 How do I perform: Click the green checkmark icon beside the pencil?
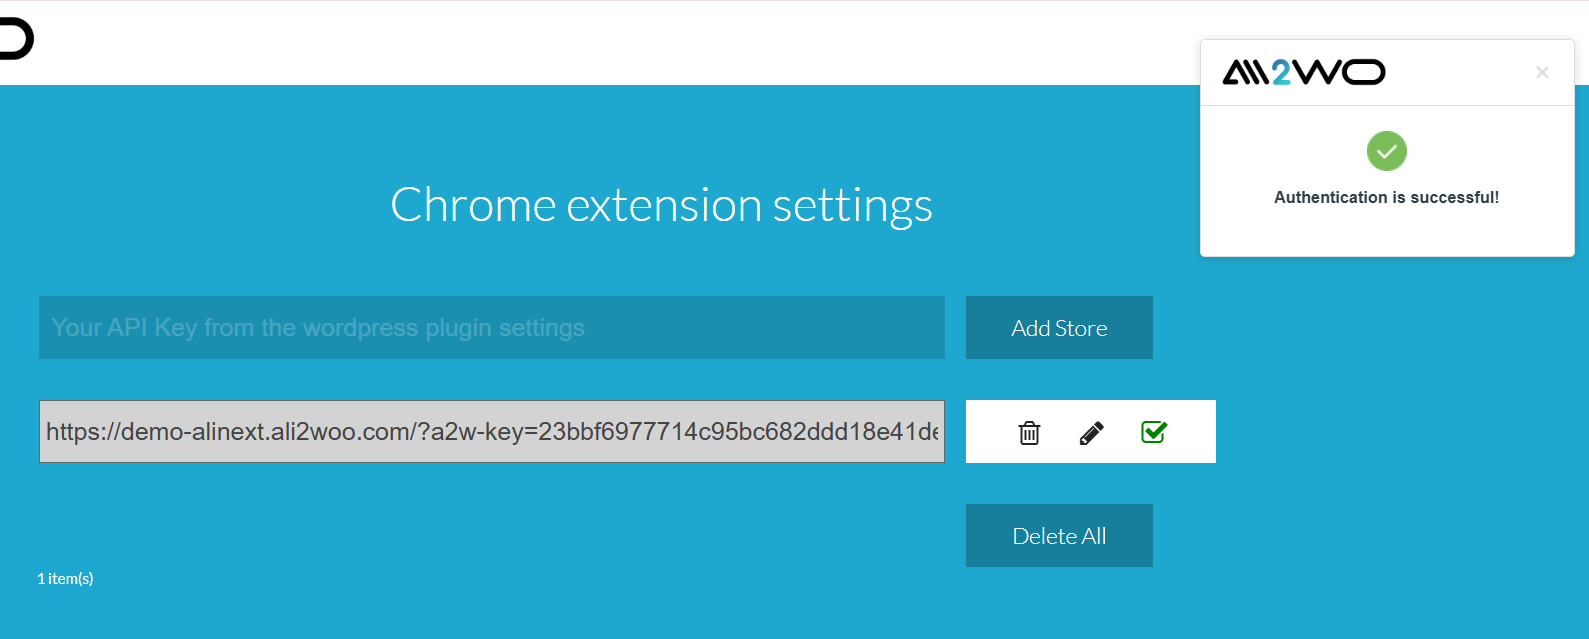[x=1153, y=431]
